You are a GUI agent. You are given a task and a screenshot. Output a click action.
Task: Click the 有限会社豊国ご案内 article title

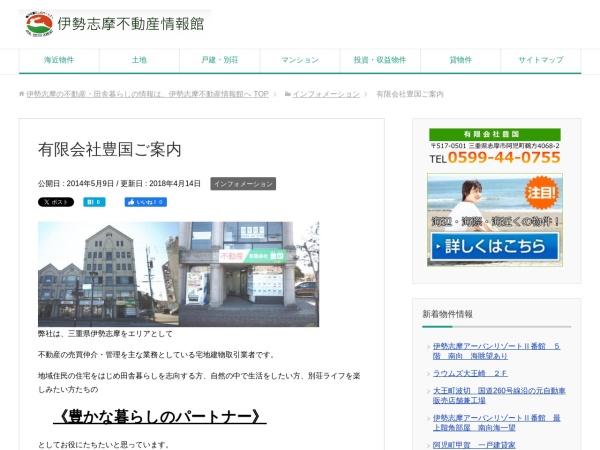109,150
